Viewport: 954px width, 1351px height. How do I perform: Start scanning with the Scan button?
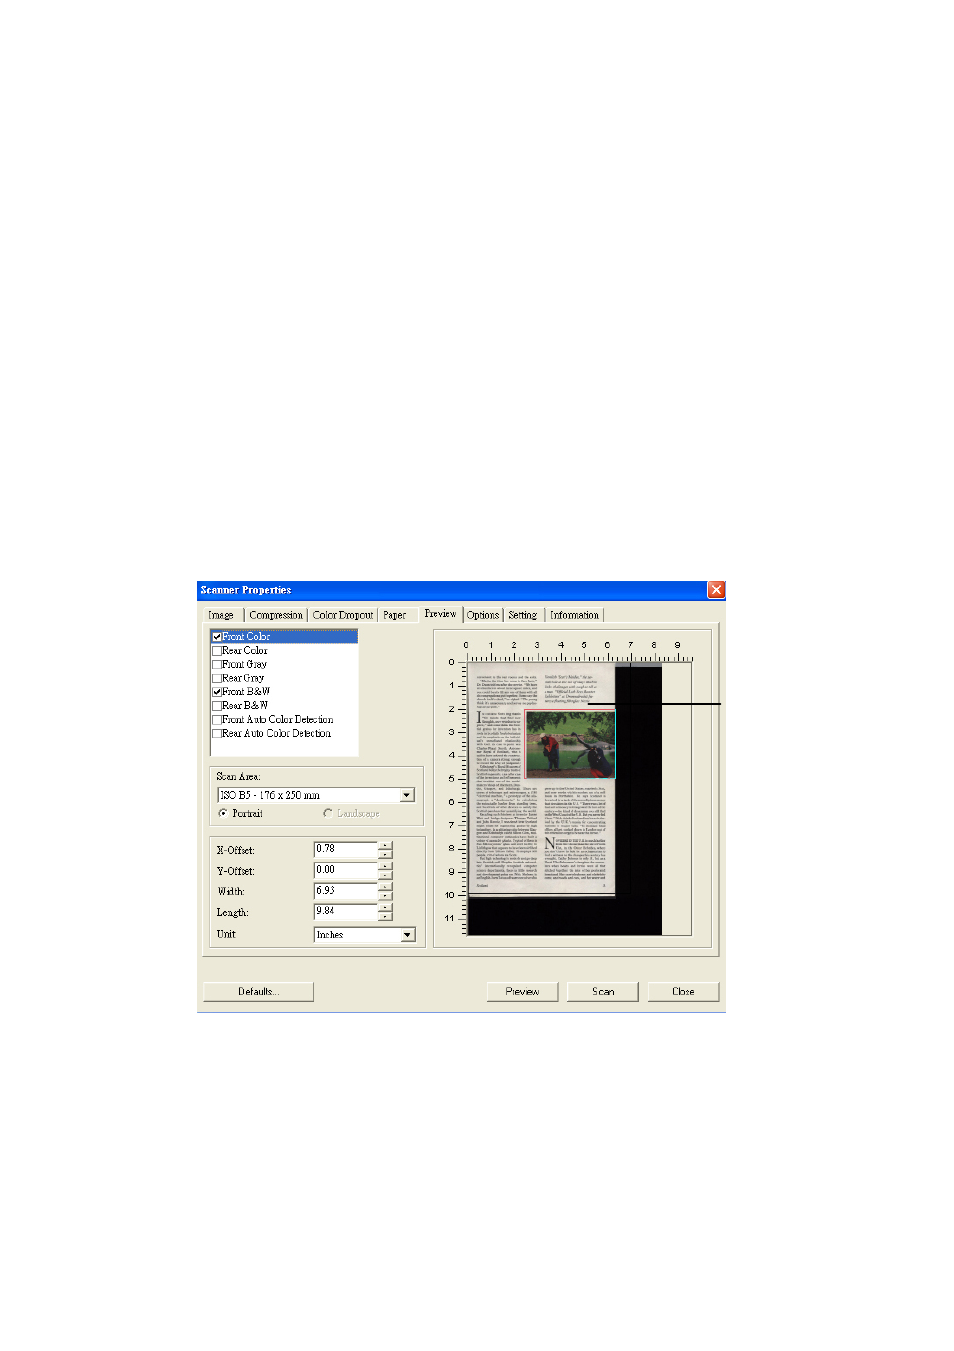pyautogui.click(x=603, y=992)
